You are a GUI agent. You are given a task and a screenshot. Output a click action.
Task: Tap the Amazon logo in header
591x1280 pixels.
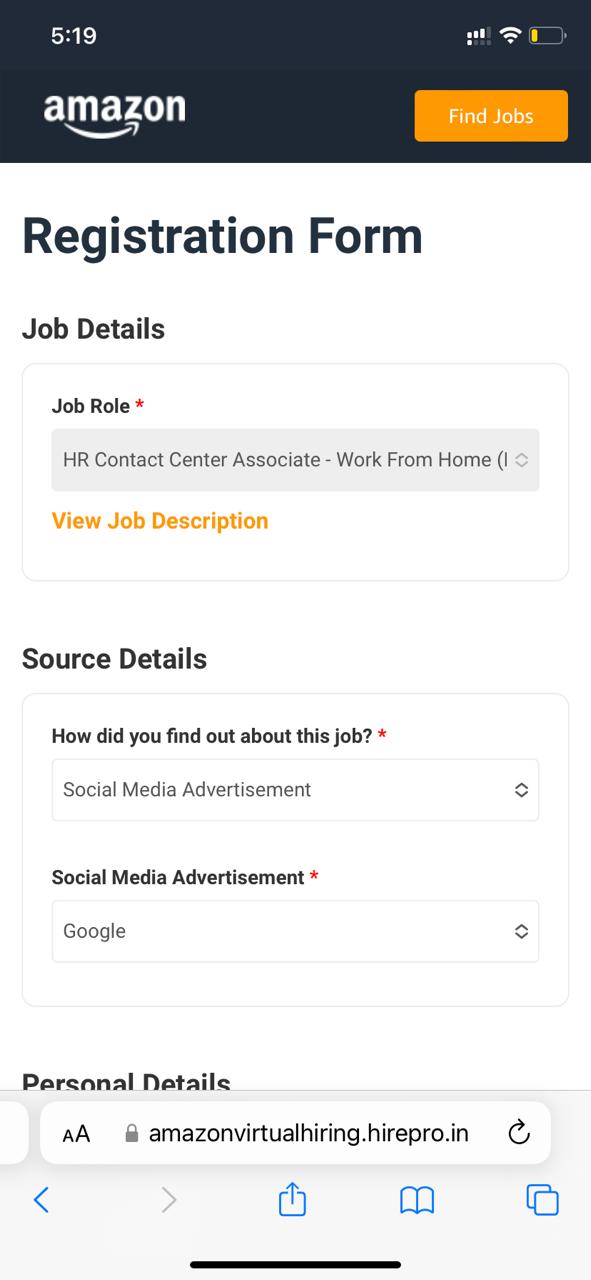114,116
